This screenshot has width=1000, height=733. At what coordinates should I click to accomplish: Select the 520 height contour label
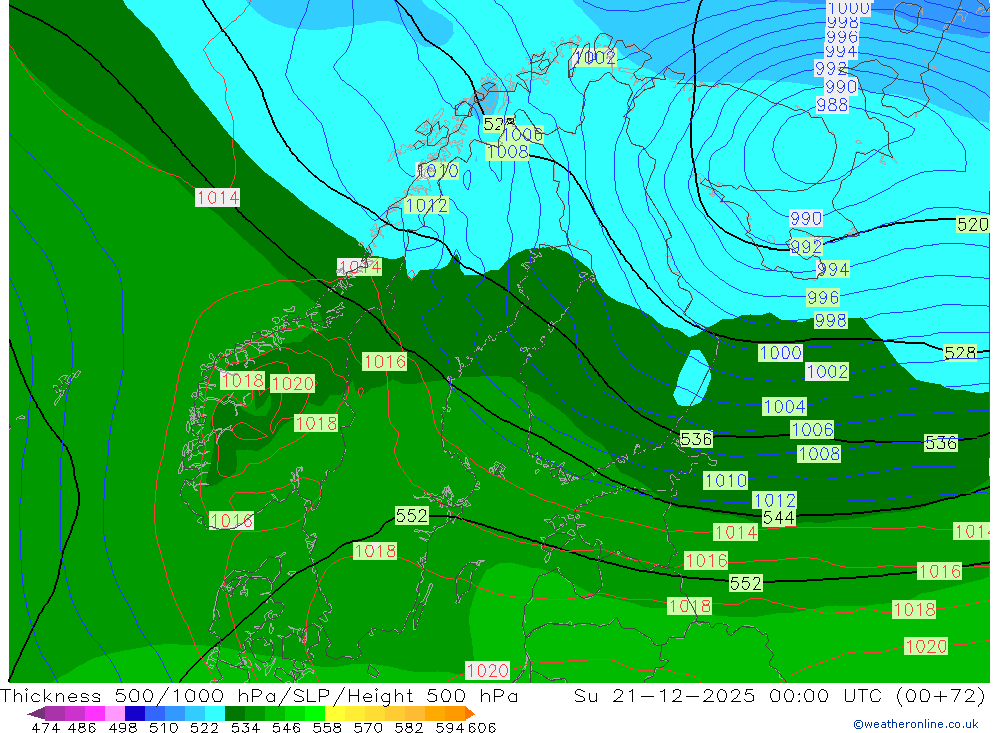coord(973,225)
